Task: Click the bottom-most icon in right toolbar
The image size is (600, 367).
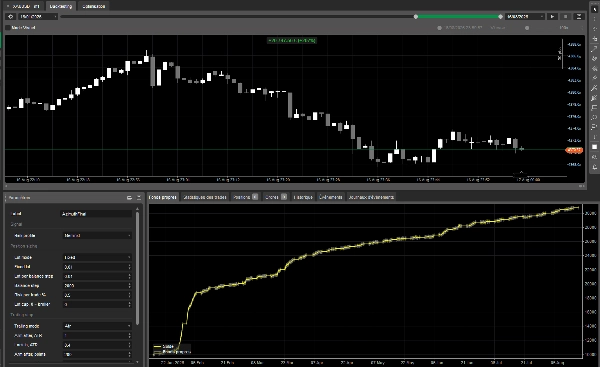Action: click(x=595, y=167)
